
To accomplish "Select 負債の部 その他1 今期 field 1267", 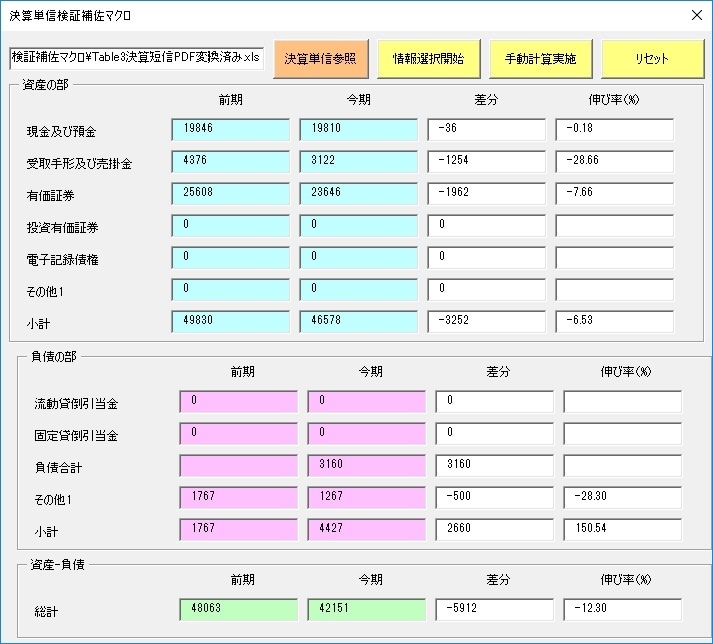I will (x=367, y=498).
